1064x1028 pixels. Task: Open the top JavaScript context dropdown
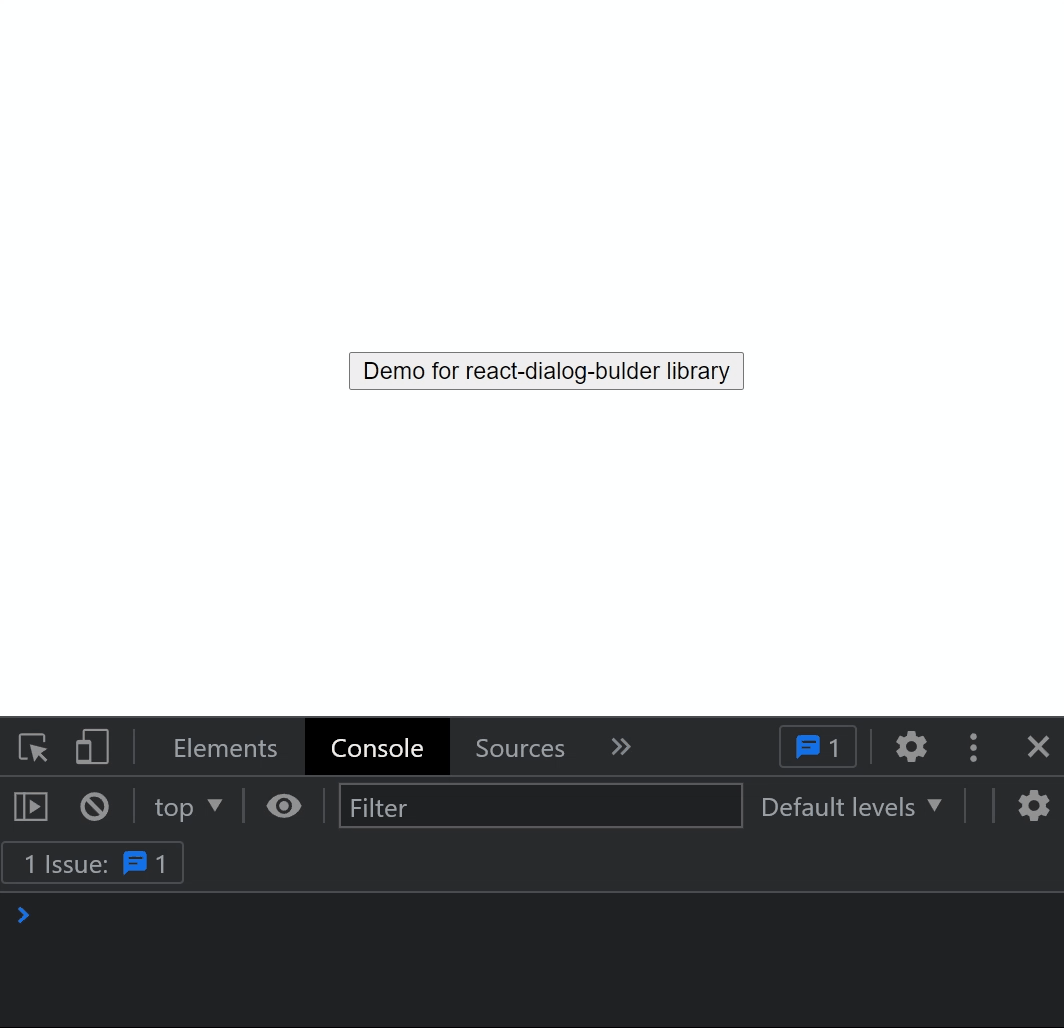coord(188,807)
